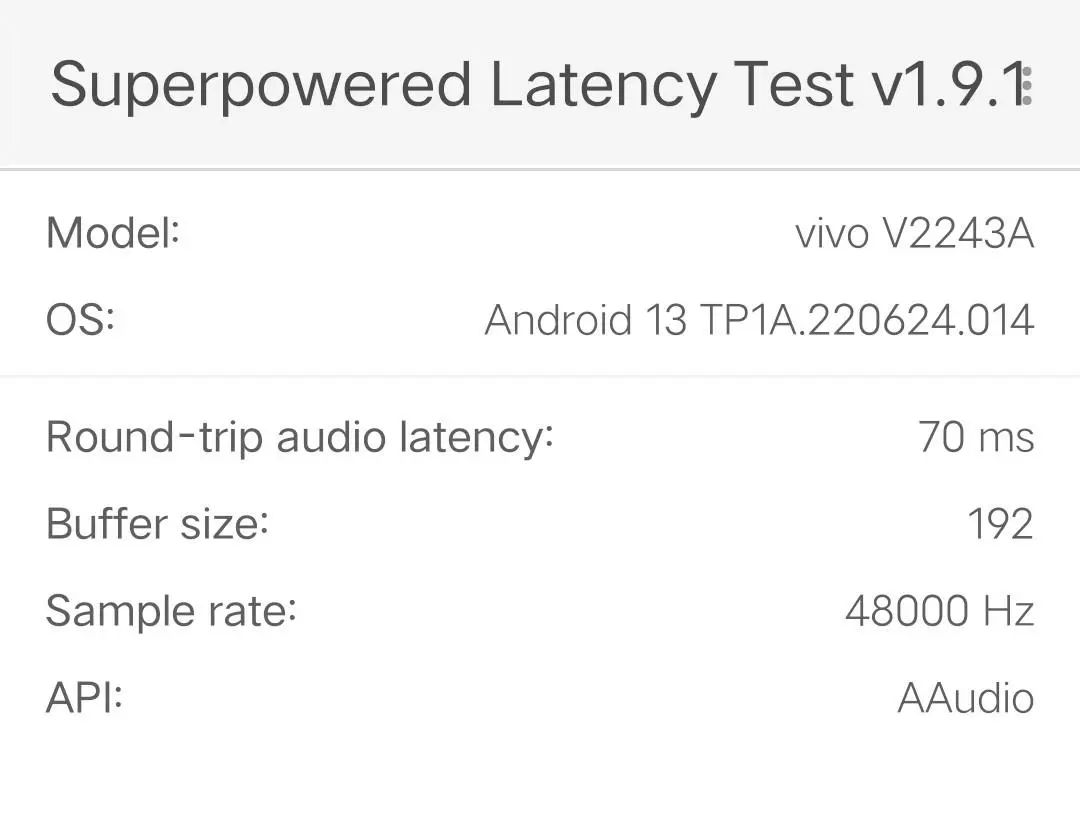1080x814 pixels.
Task: Tap the Hz unit text
Action: [1007, 611]
